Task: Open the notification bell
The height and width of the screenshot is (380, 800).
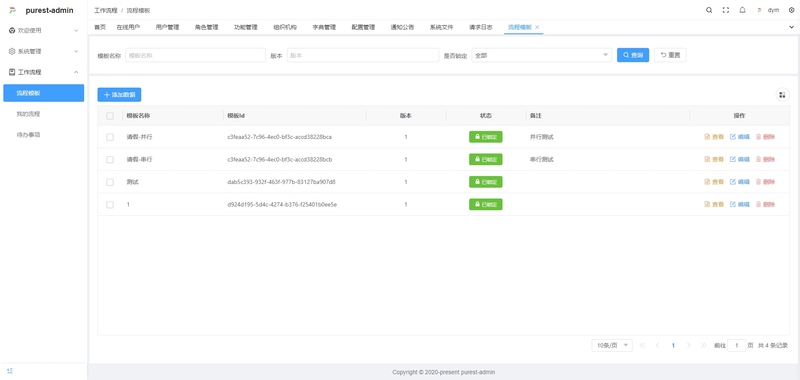Action: click(743, 10)
